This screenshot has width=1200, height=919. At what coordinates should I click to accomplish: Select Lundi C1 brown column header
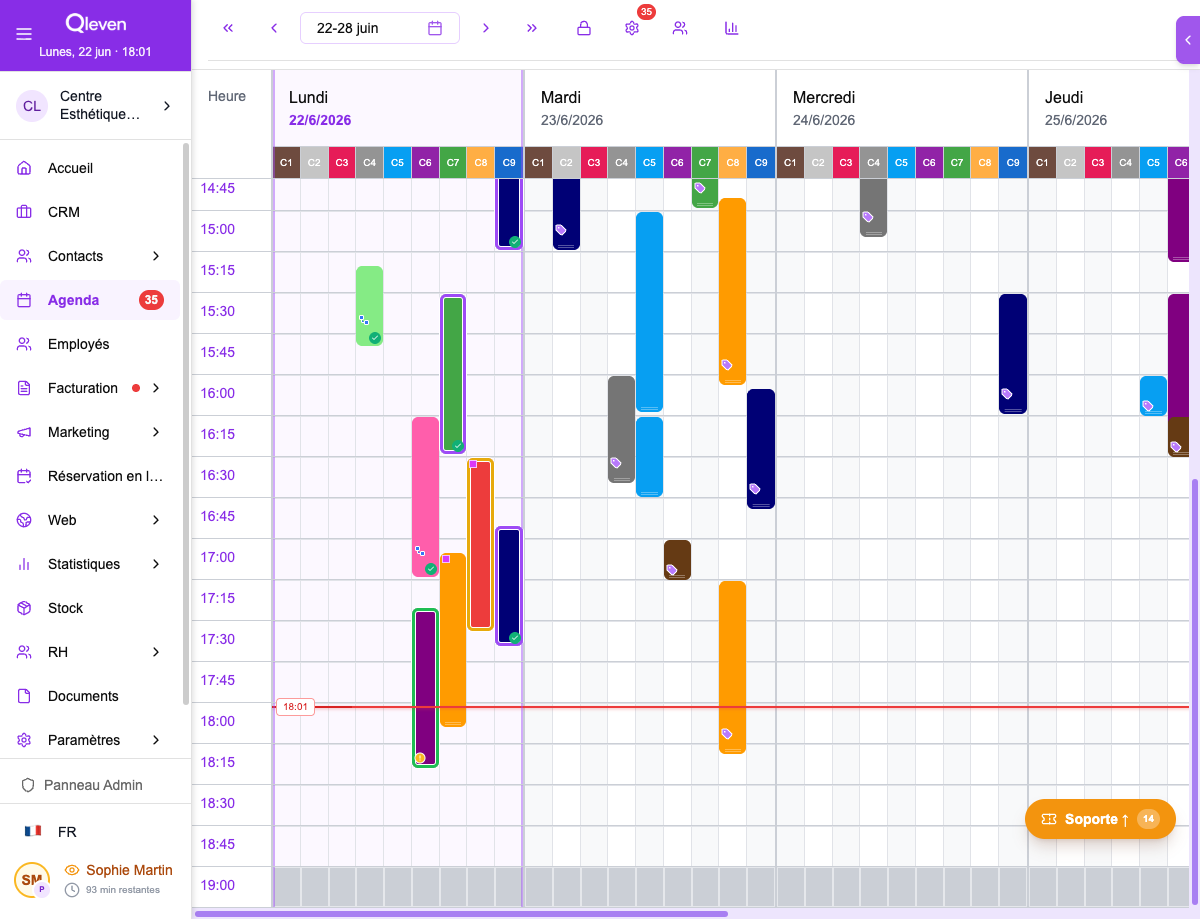(286, 162)
